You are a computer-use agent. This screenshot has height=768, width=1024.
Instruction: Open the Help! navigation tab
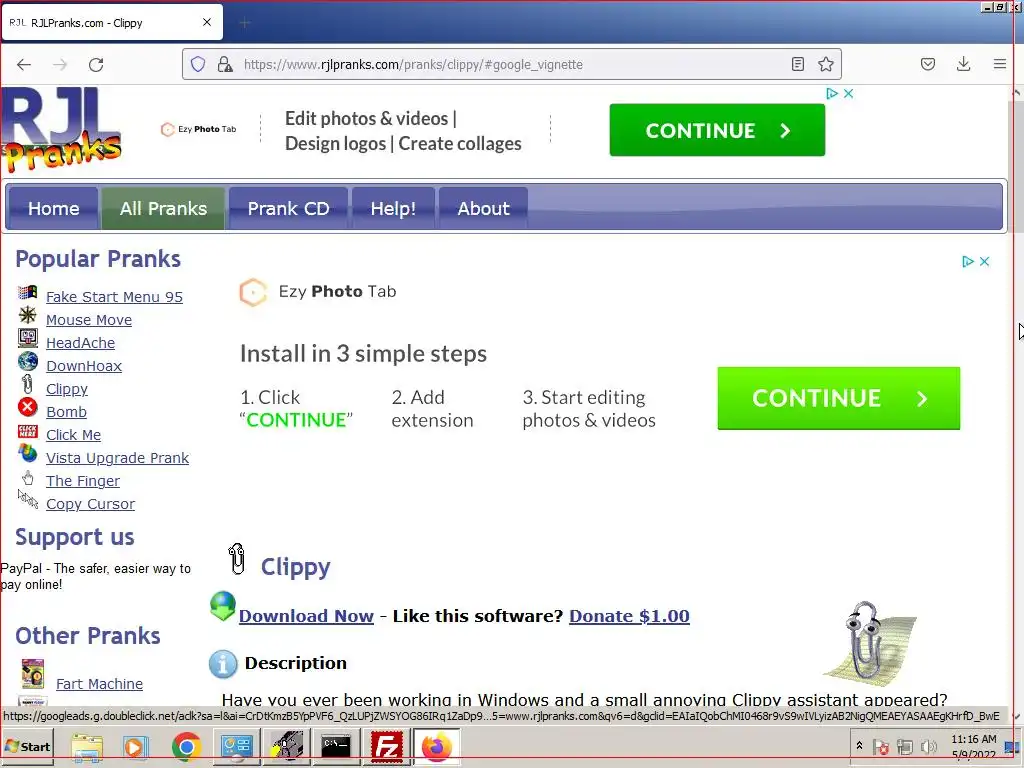pos(393,208)
